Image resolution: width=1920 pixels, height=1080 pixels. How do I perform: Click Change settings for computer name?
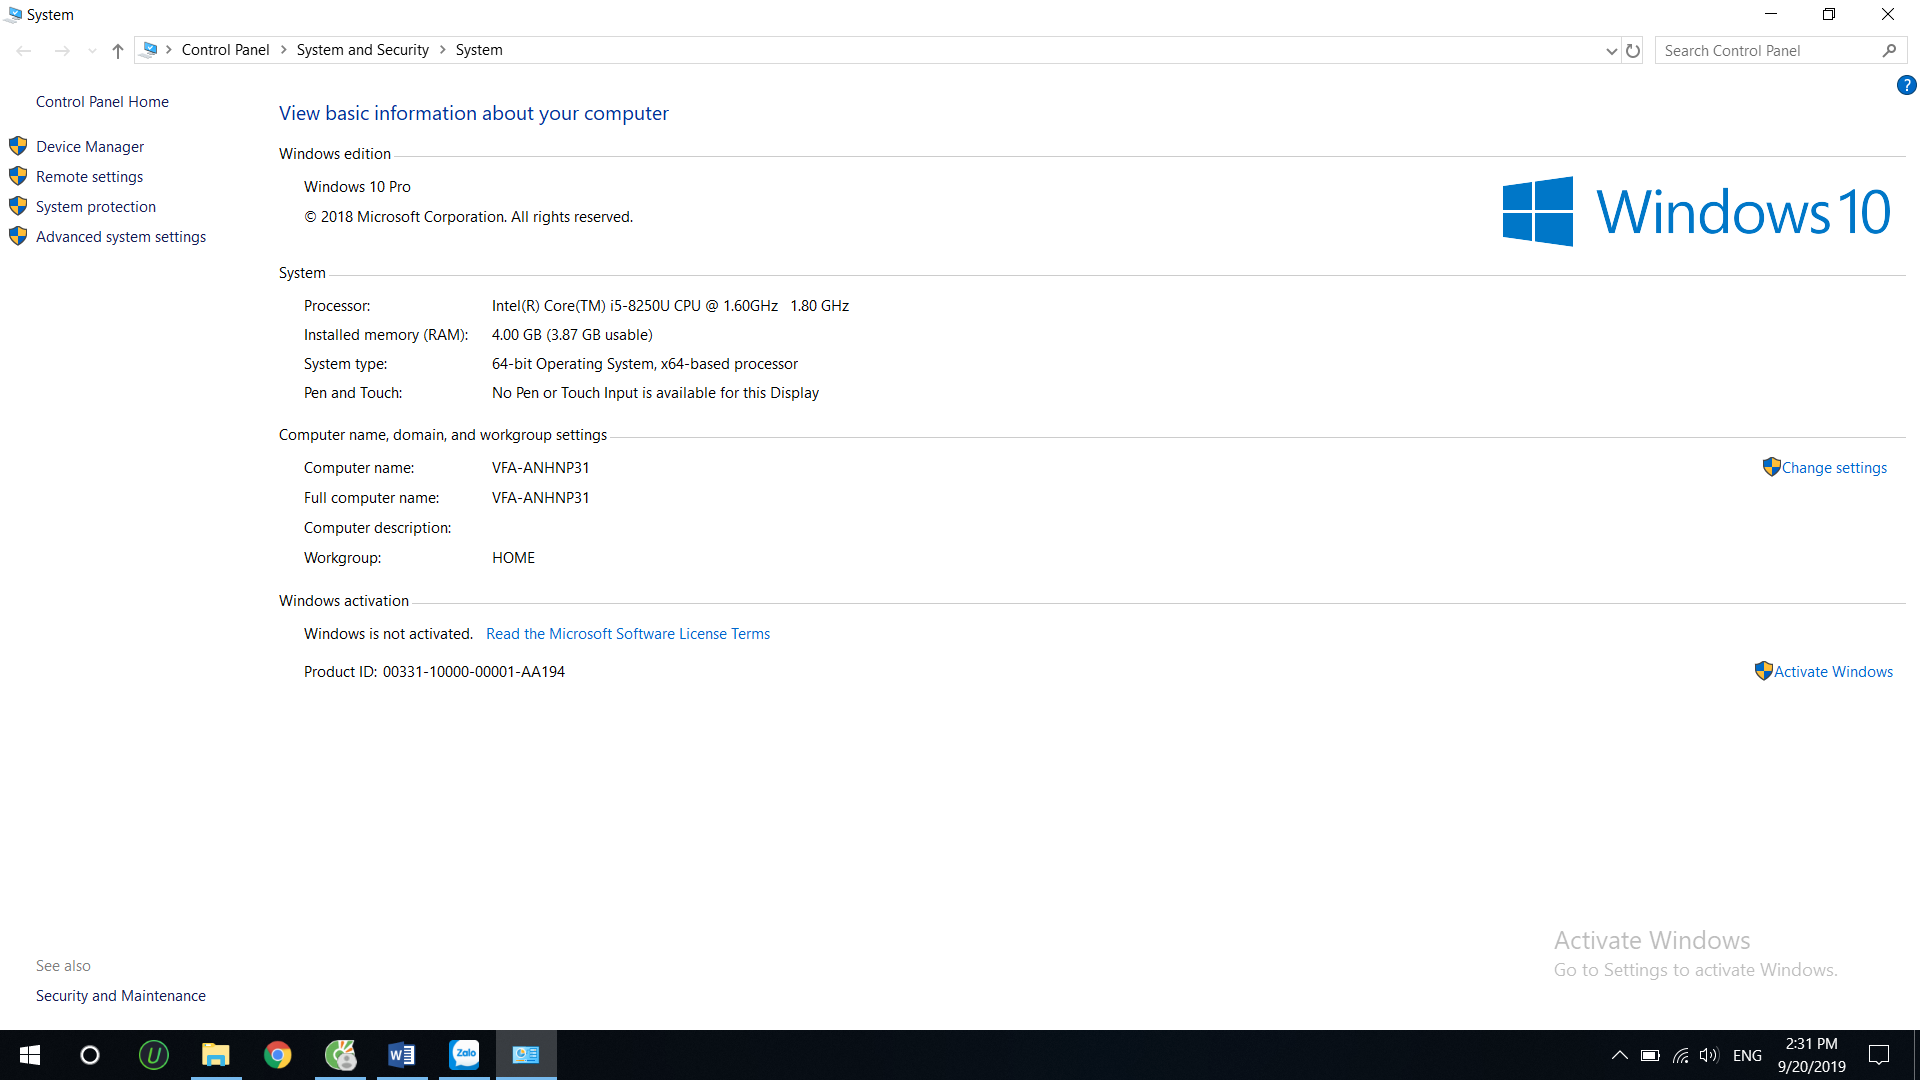coord(1834,468)
